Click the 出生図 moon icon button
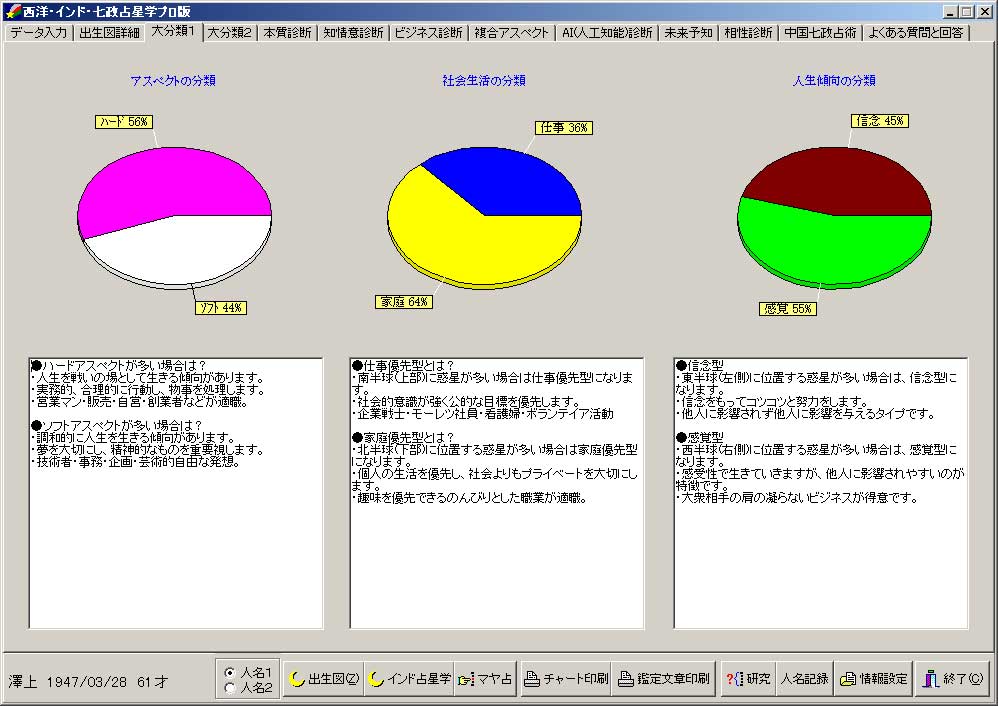998x706 pixels. coord(323,679)
